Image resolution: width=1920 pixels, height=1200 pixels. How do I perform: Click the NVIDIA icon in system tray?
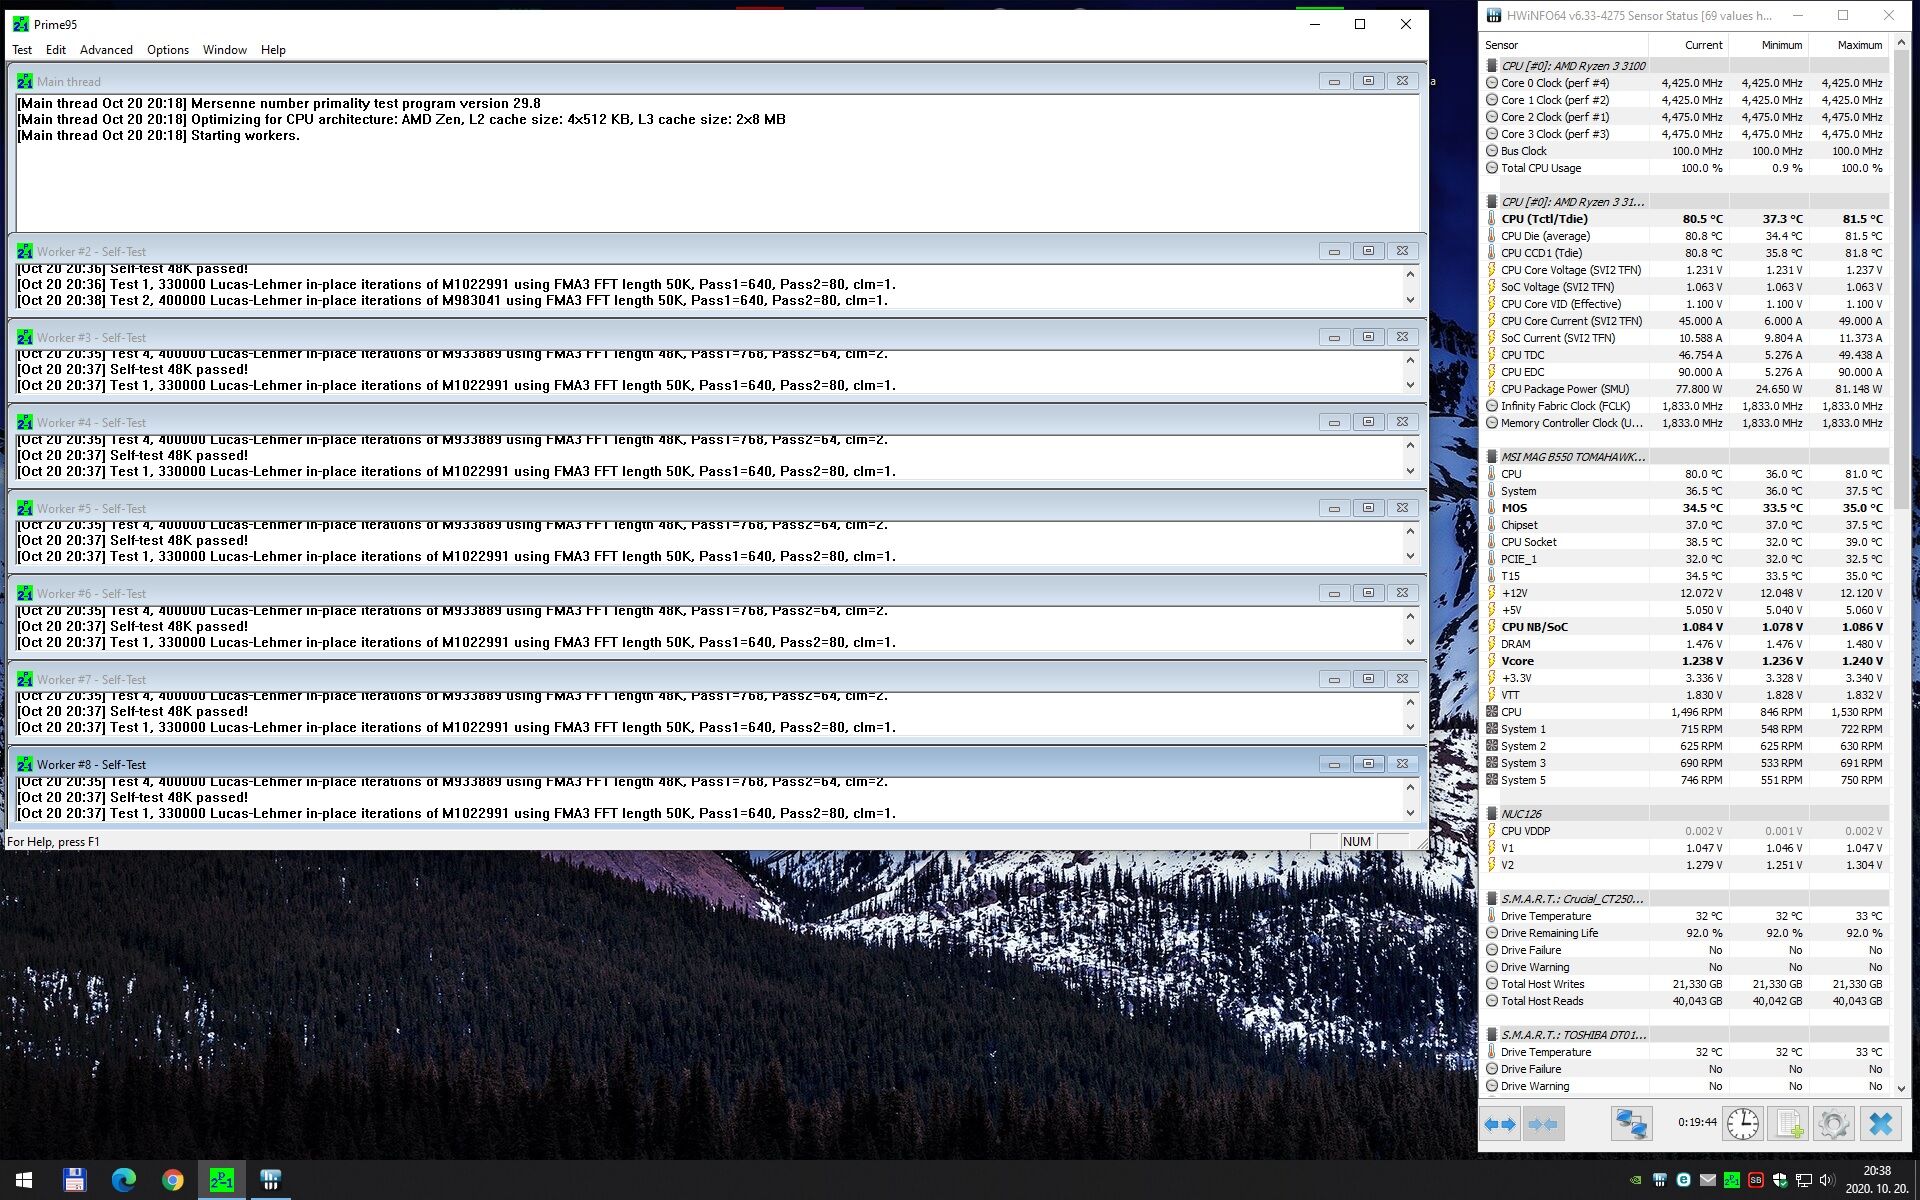pyautogui.click(x=1635, y=1180)
